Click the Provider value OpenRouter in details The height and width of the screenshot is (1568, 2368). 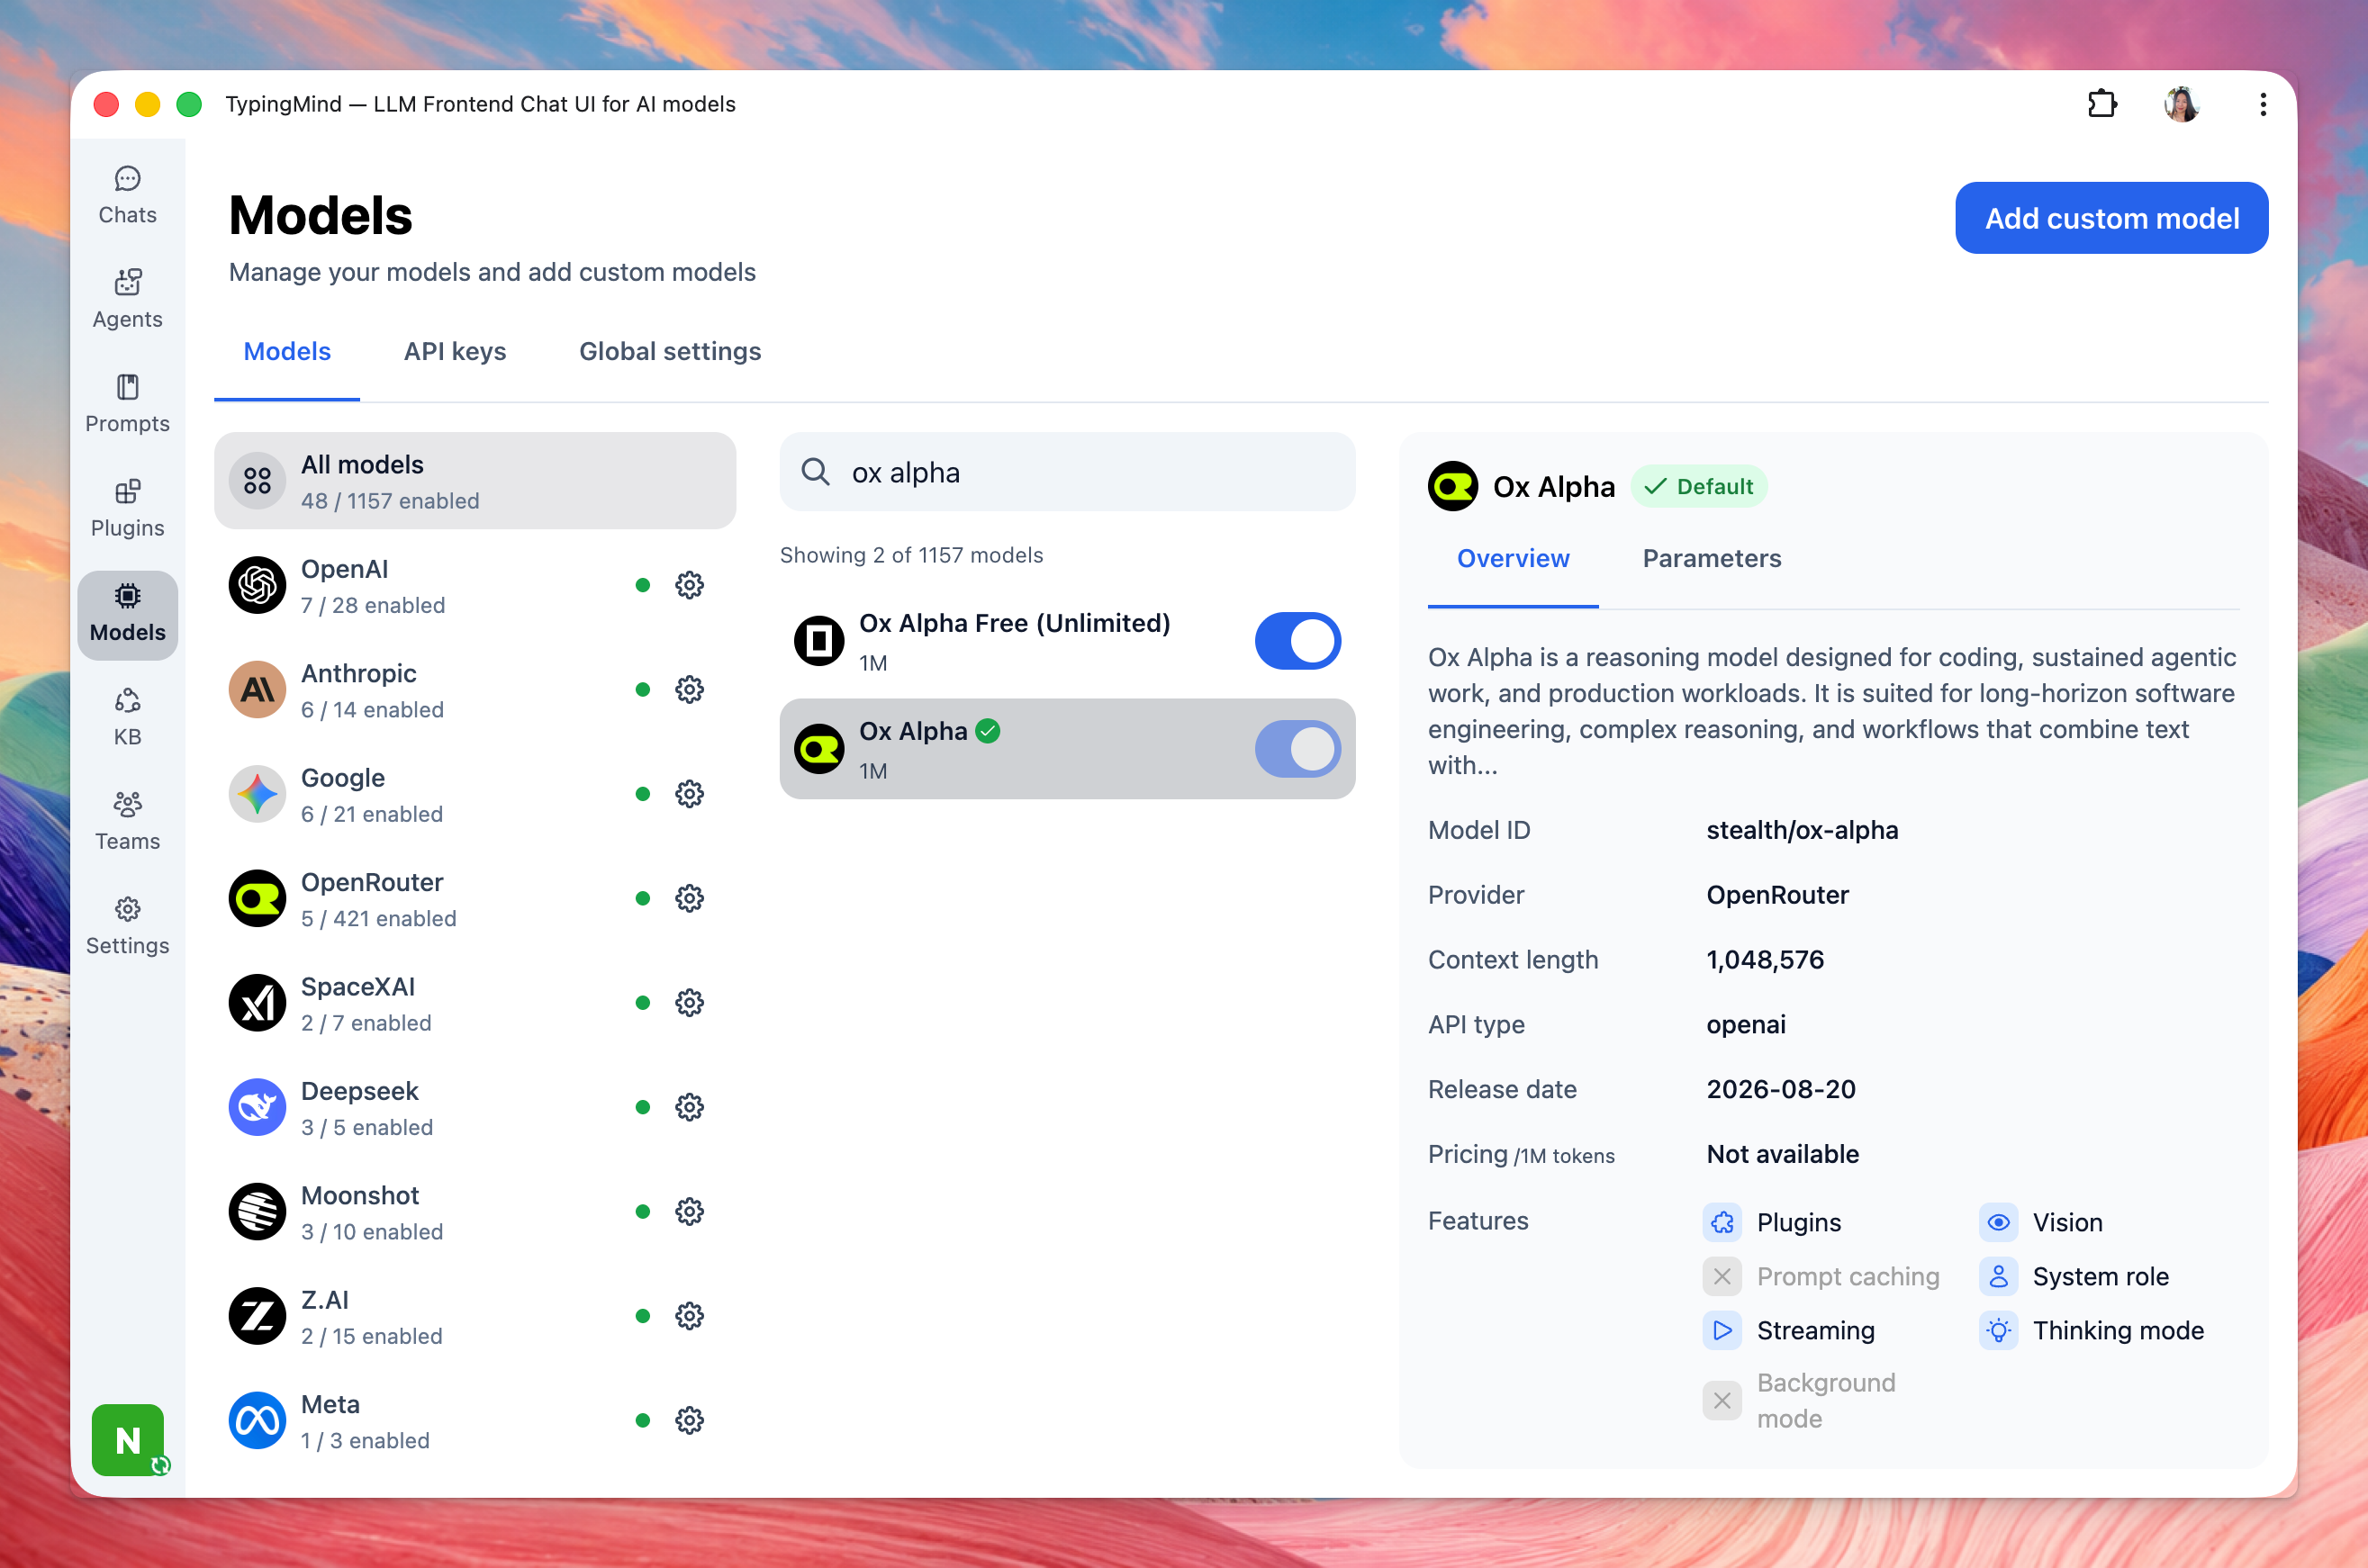click(1777, 895)
